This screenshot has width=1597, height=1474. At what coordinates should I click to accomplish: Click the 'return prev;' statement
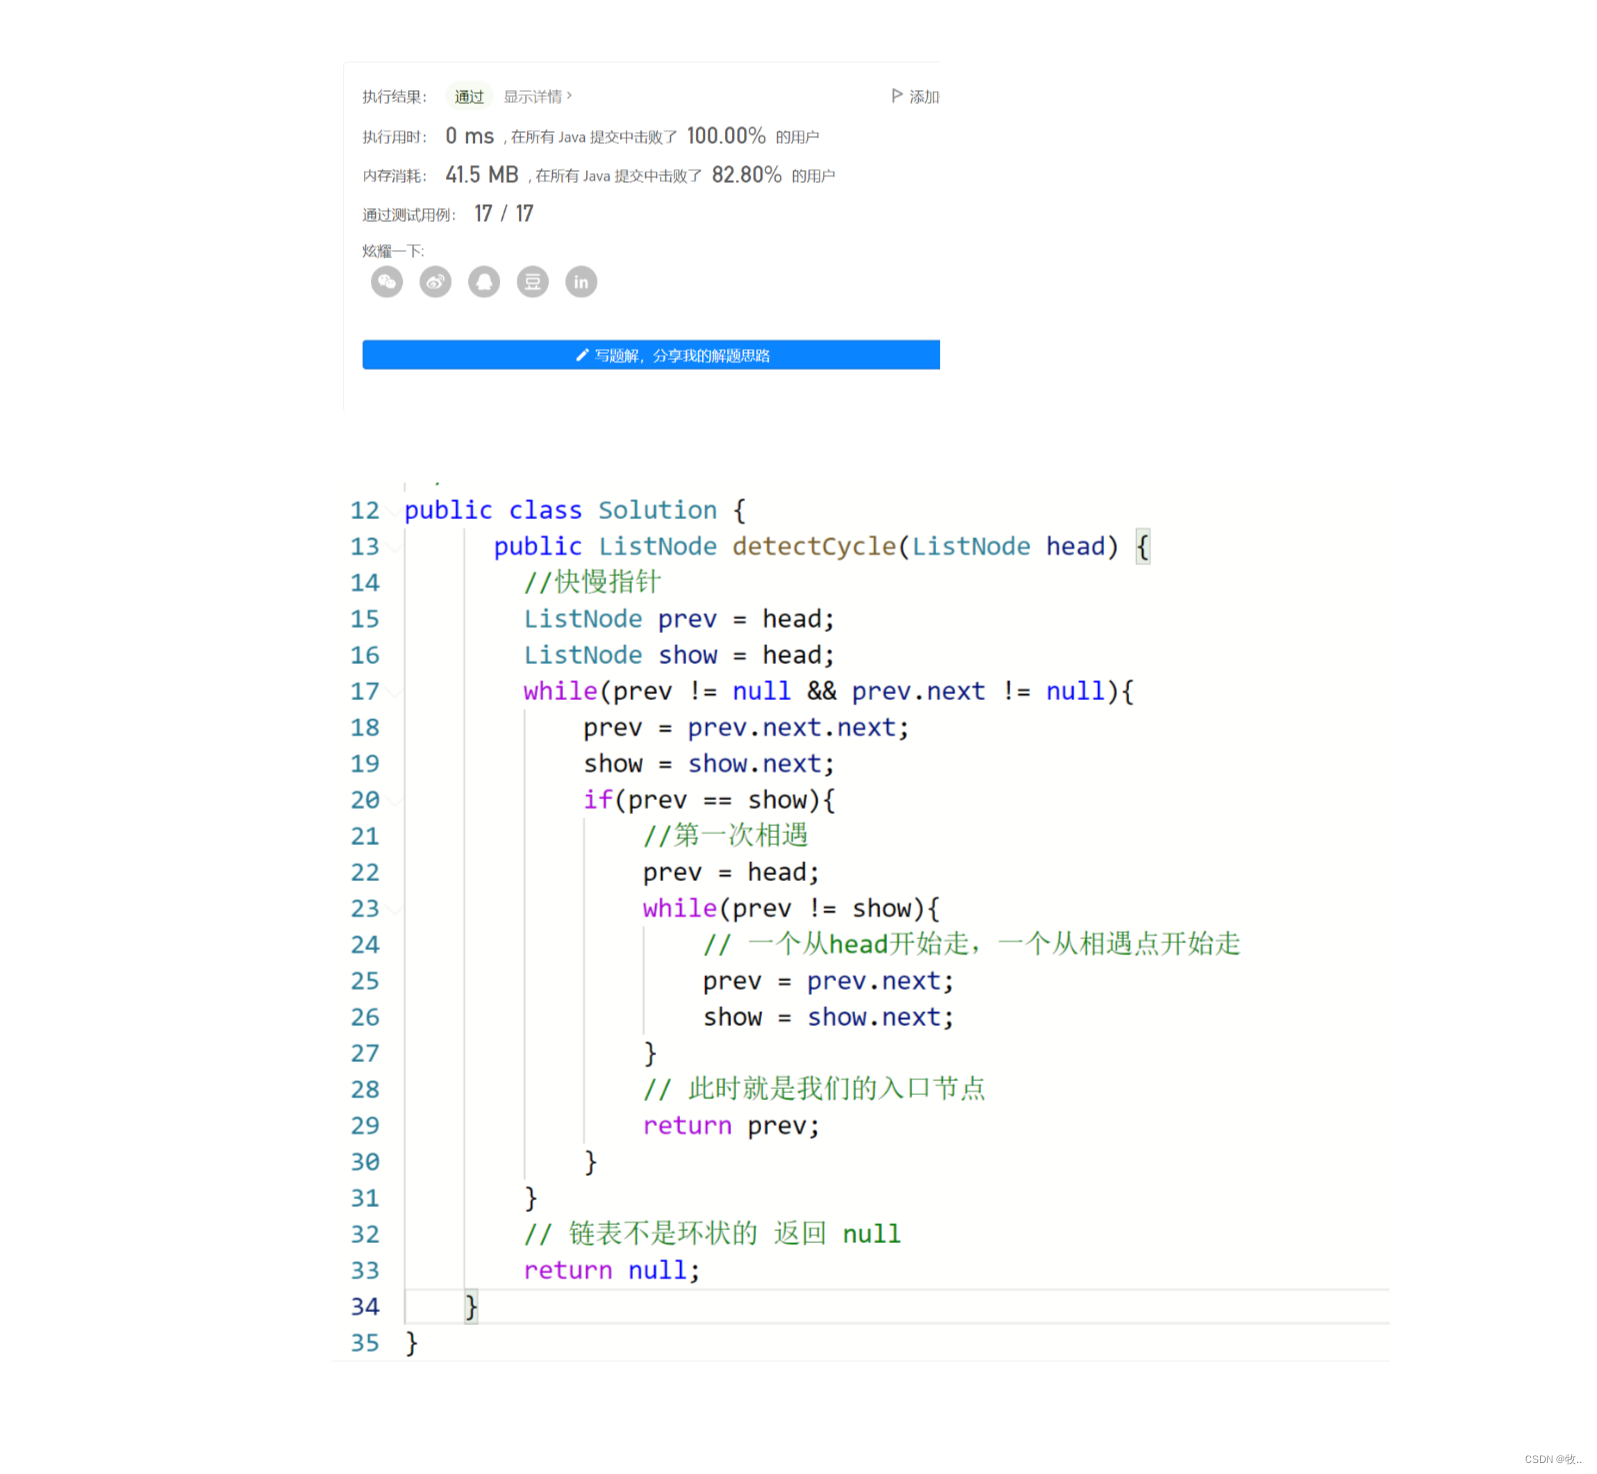click(731, 1126)
